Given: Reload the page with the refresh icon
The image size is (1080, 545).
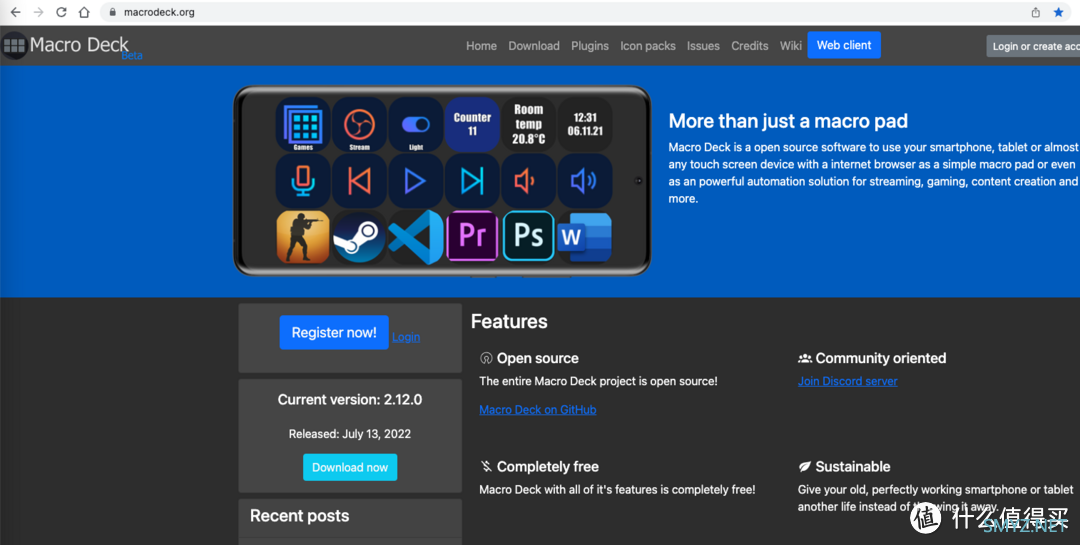Looking at the screenshot, I should [x=61, y=12].
